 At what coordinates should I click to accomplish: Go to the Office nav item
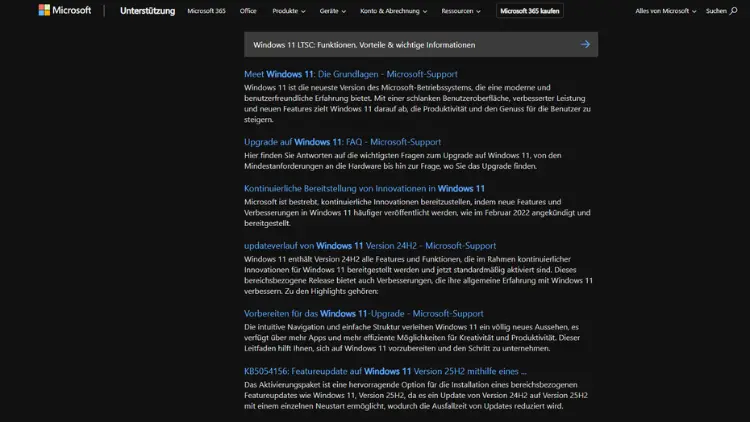pyautogui.click(x=248, y=11)
